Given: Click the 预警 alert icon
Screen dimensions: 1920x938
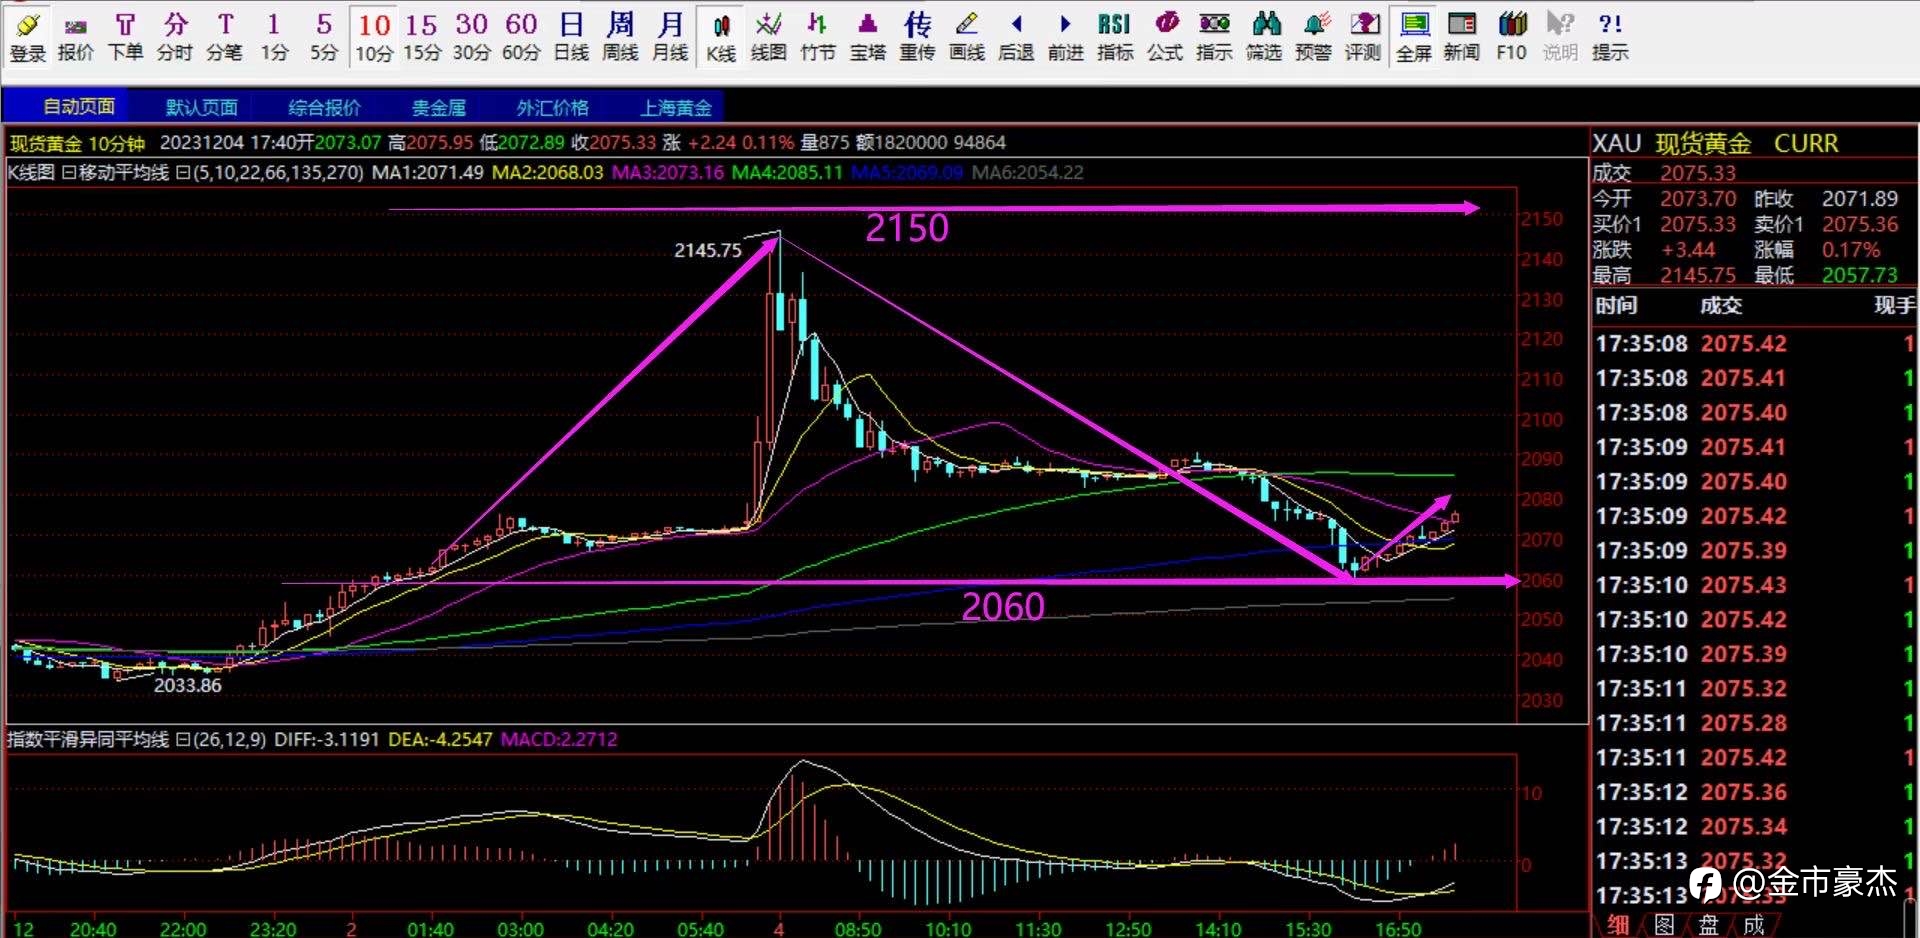Looking at the screenshot, I should [x=1313, y=37].
